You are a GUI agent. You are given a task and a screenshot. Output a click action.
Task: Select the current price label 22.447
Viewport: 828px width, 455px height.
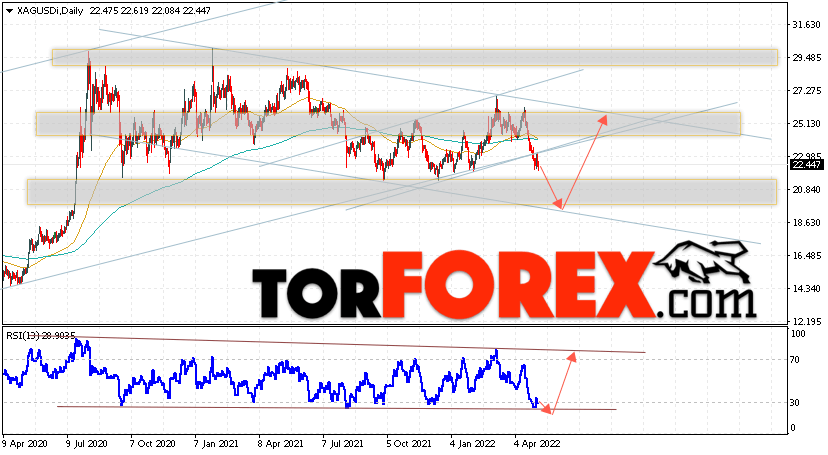[806, 165]
